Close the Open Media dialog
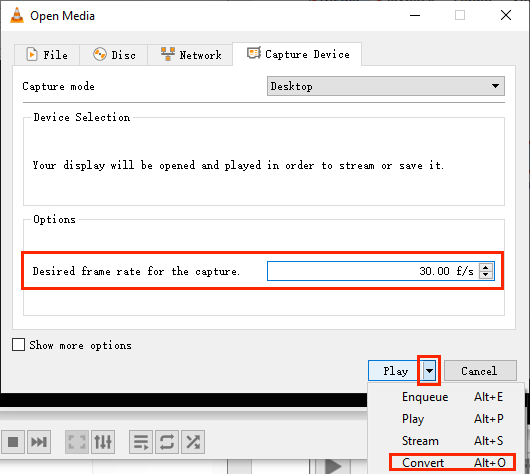Screen dimensions: 530x474 point(506,15)
